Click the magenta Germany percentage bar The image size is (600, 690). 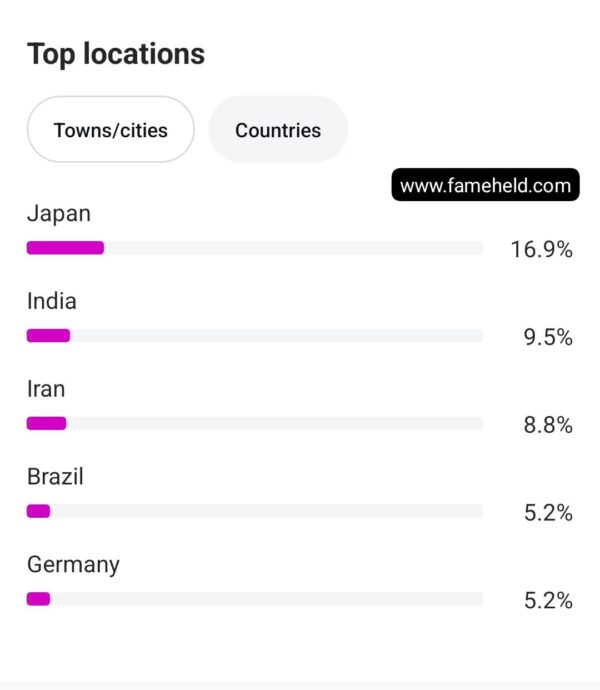tap(38, 599)
